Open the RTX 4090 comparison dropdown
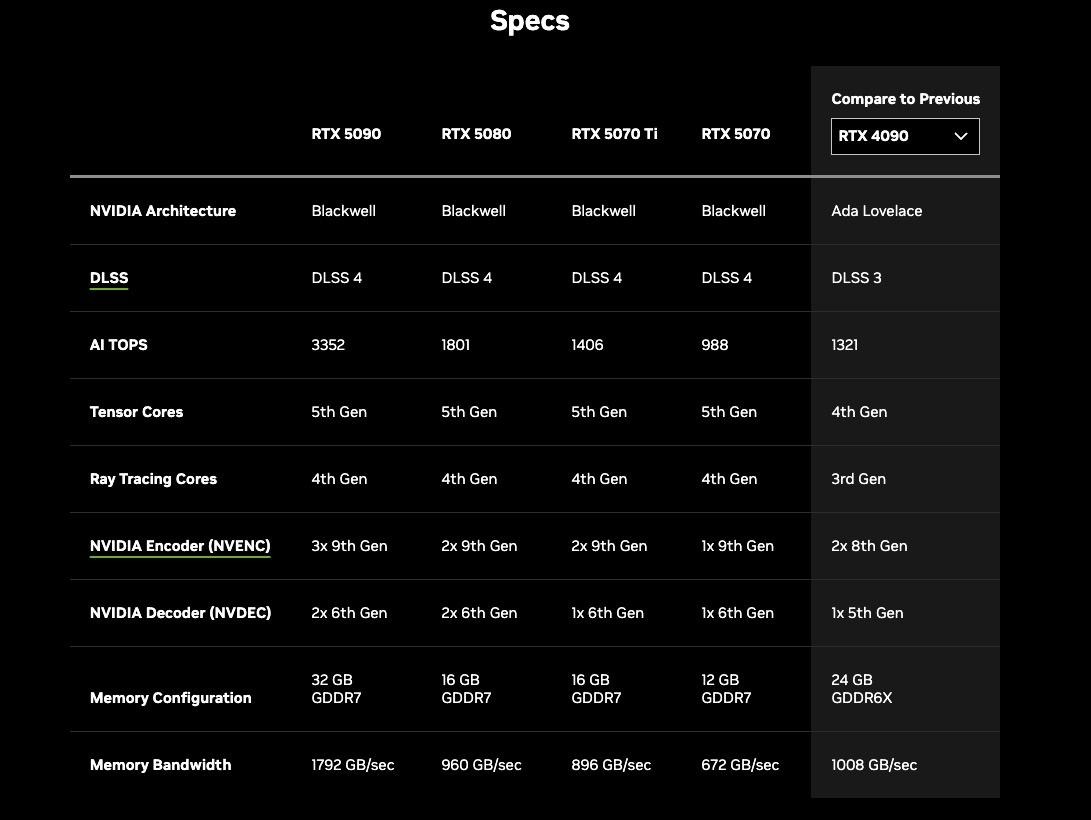Screen dimensions: 1091x820 point(905,136)
